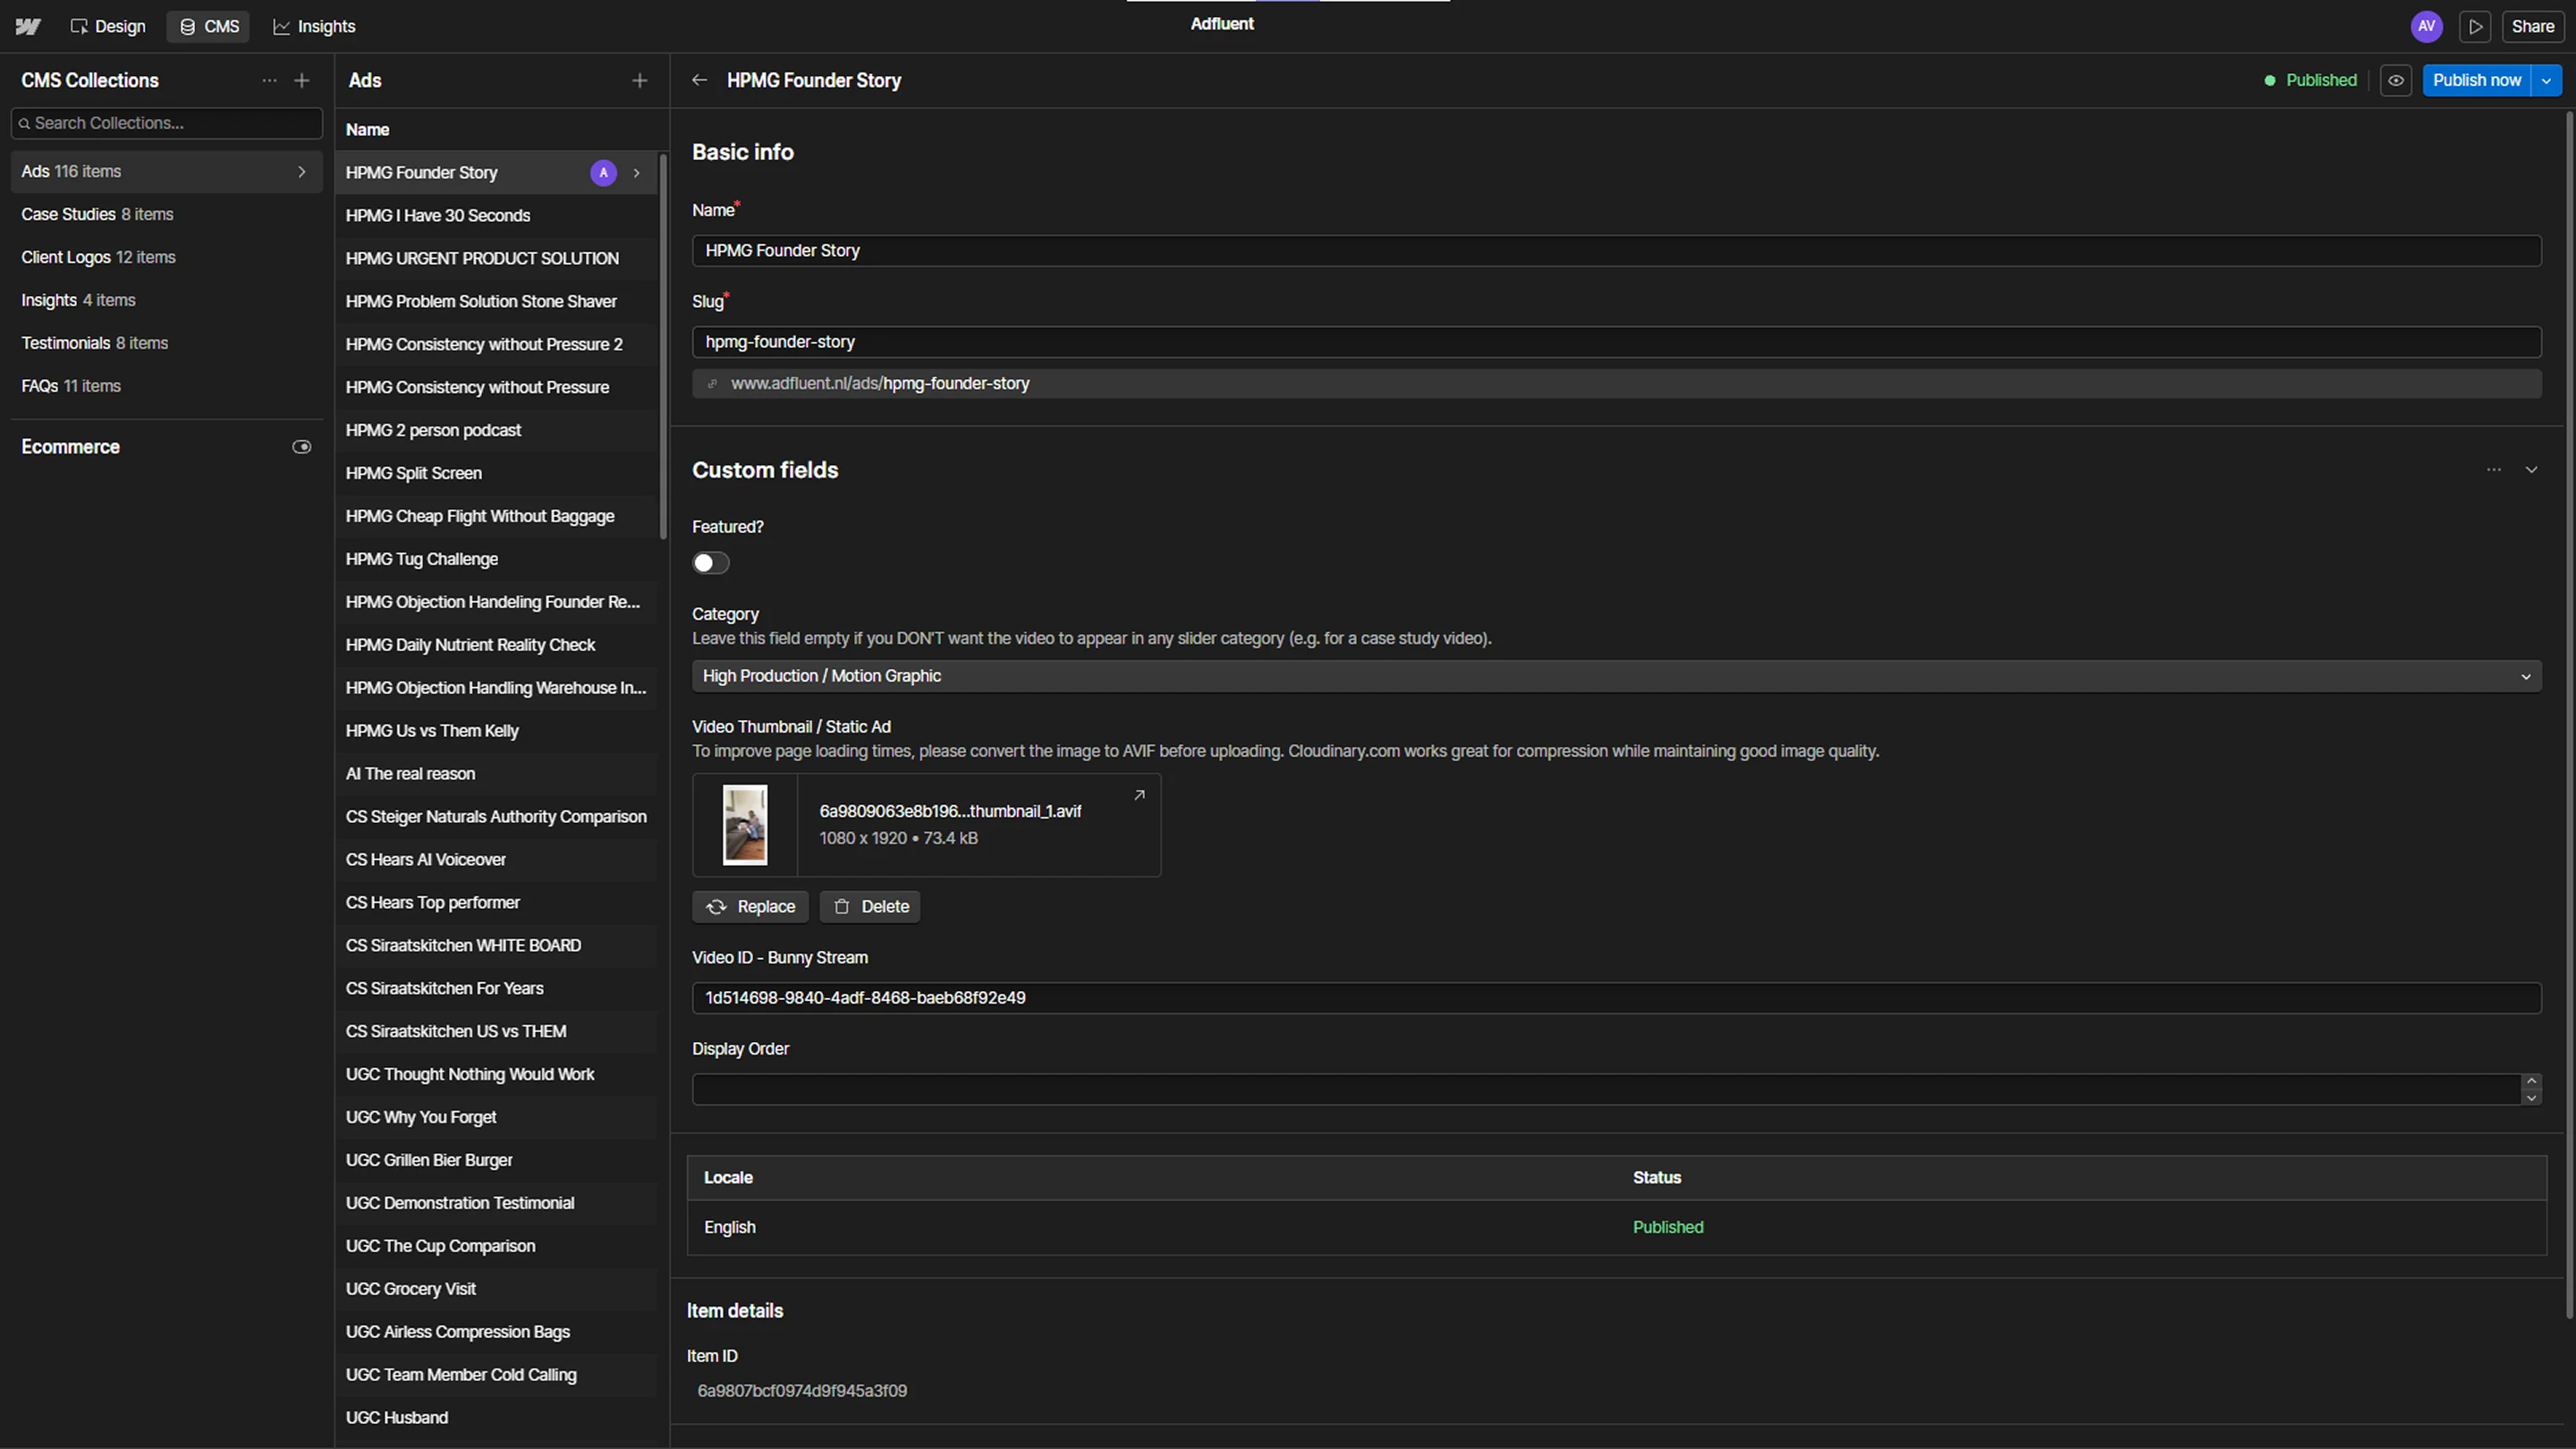
Task: Preview item with the eye icon
Action: coord(2396,80)
